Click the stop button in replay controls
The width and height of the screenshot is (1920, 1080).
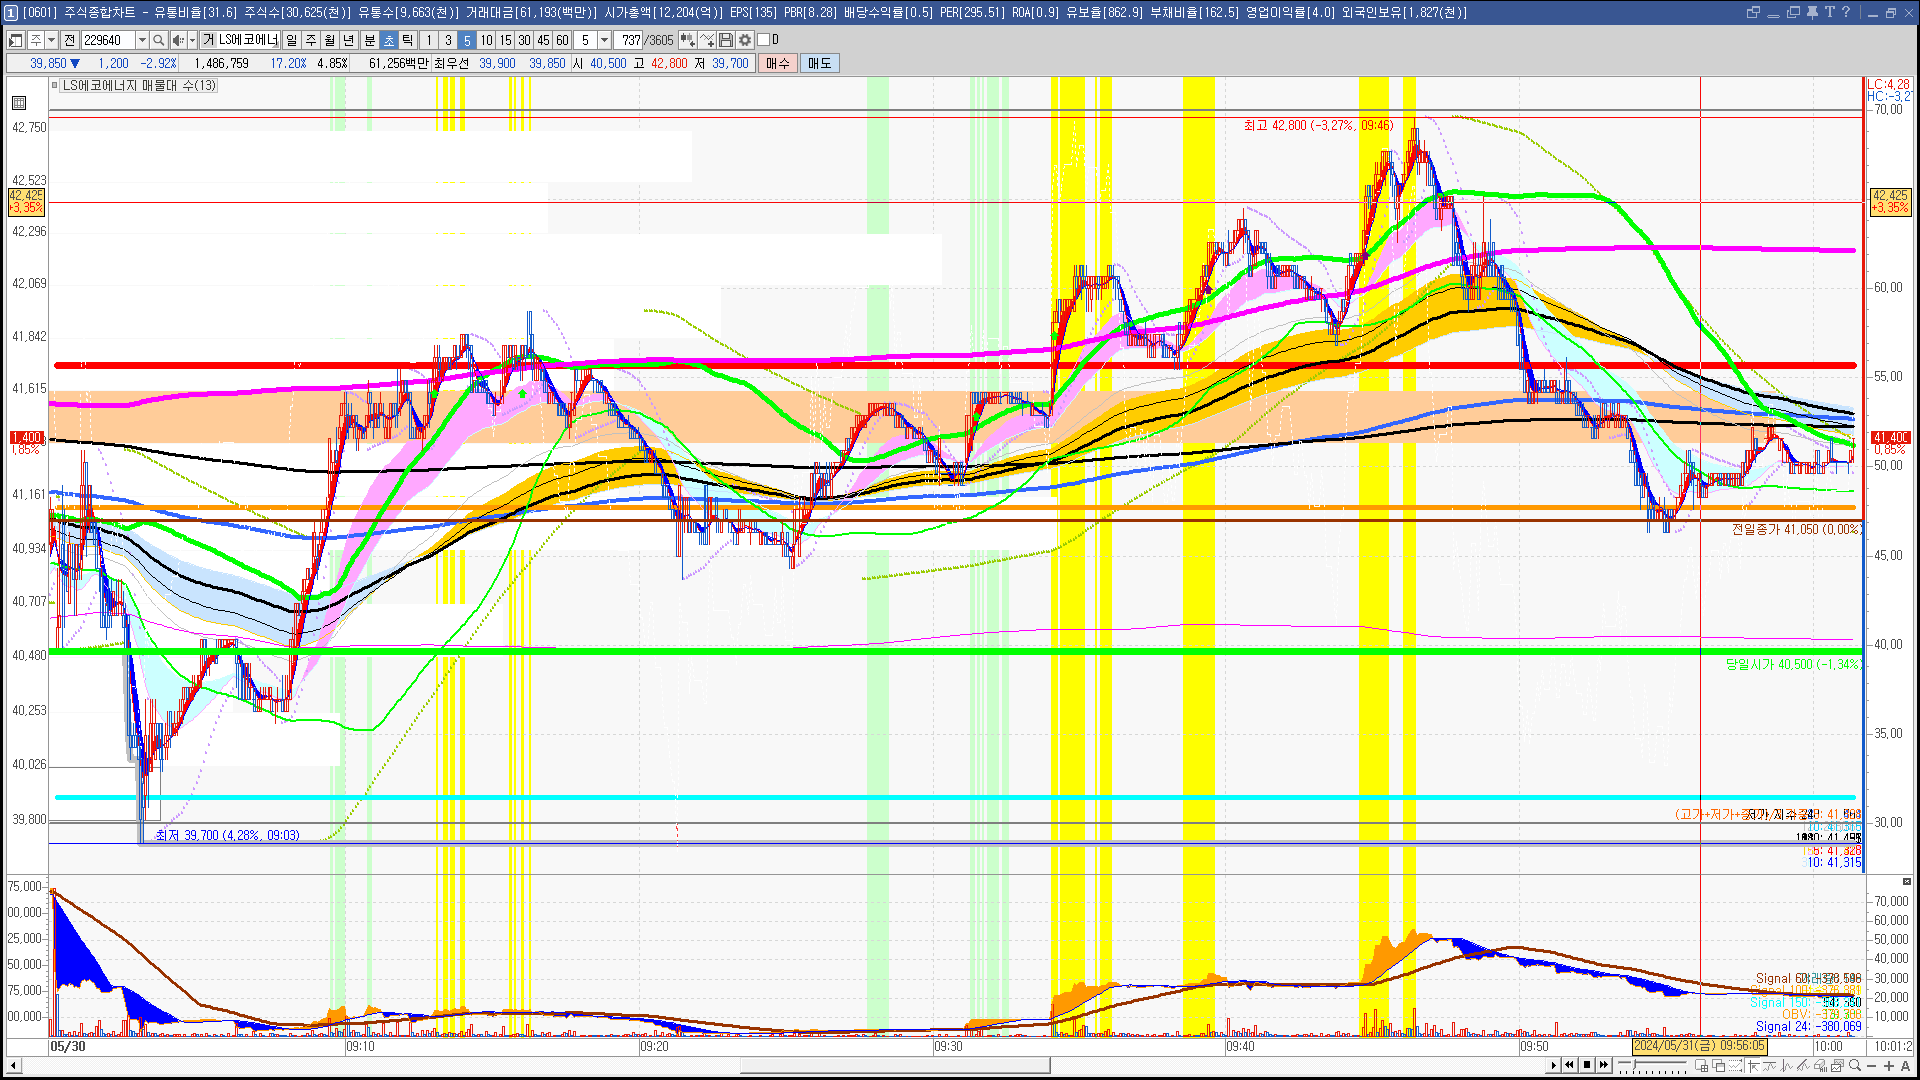1586,1065
